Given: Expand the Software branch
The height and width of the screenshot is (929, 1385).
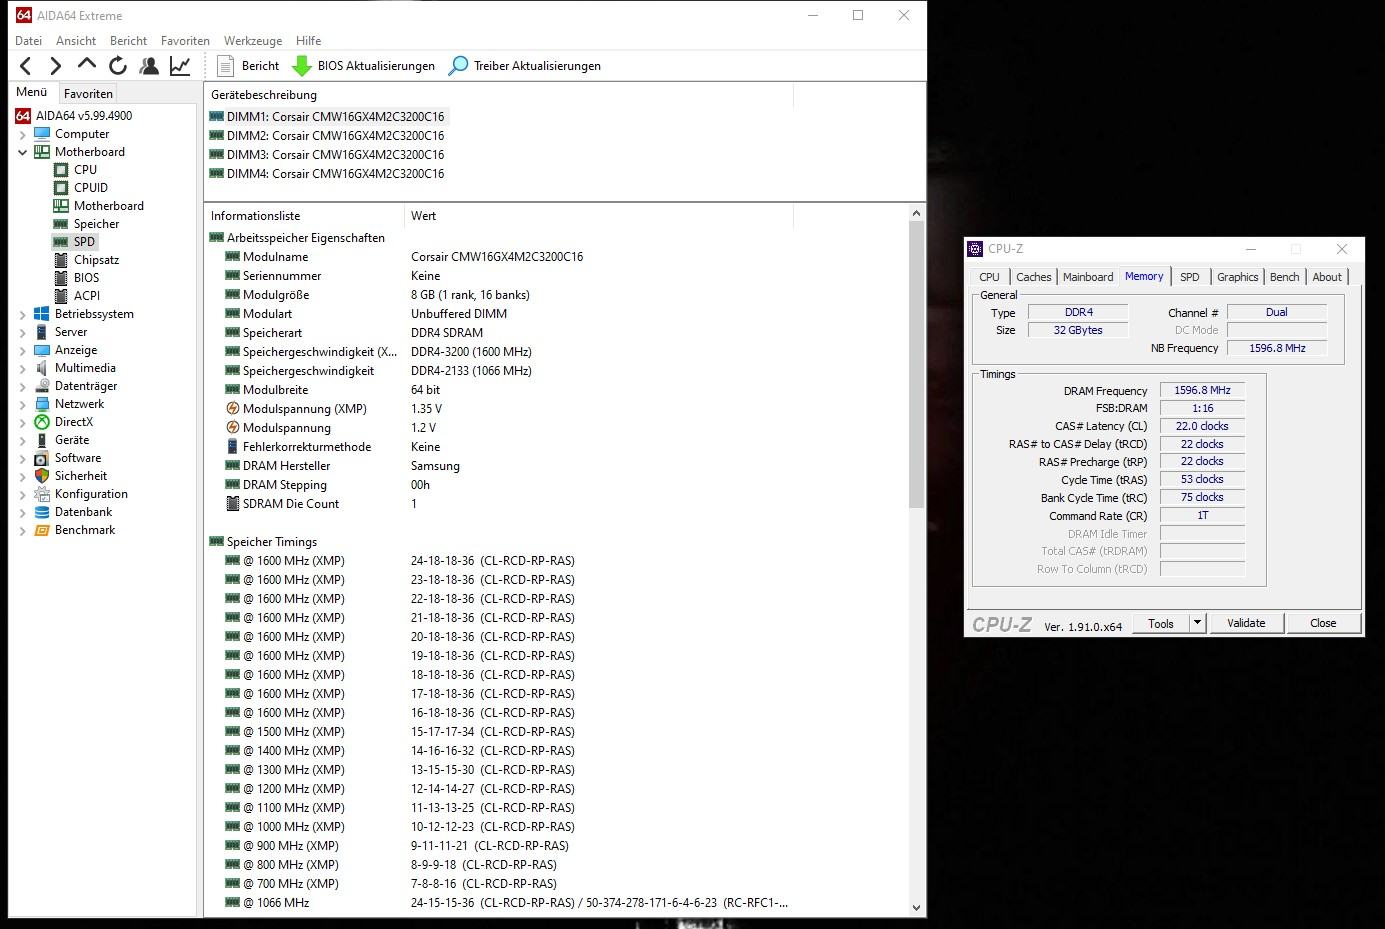Looking at the screenshot, I should (x=23, y=458).
